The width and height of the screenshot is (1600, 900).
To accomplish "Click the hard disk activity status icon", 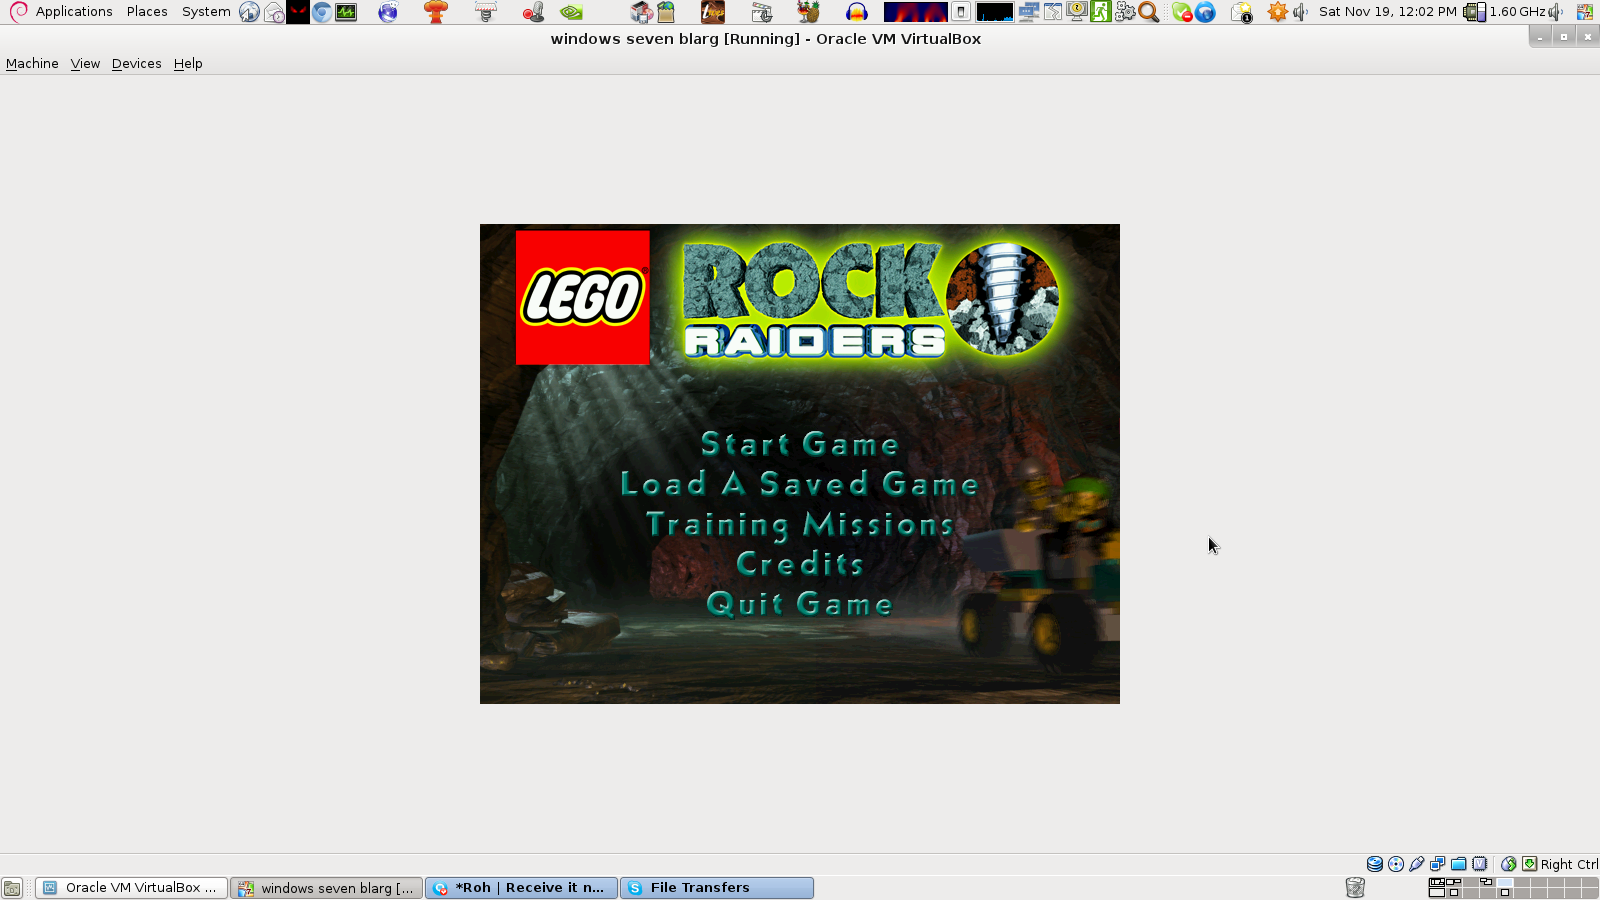I will click(1375, 864).
